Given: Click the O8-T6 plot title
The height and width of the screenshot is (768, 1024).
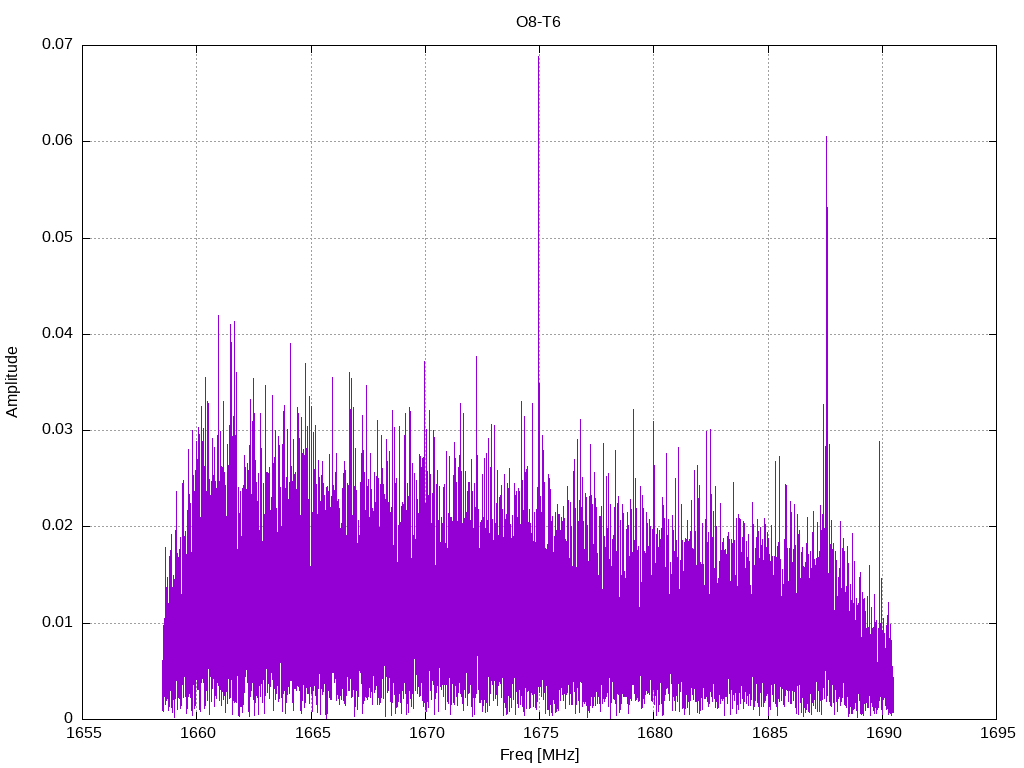Looking at the screenshot, I should click(x=538, y=22).
